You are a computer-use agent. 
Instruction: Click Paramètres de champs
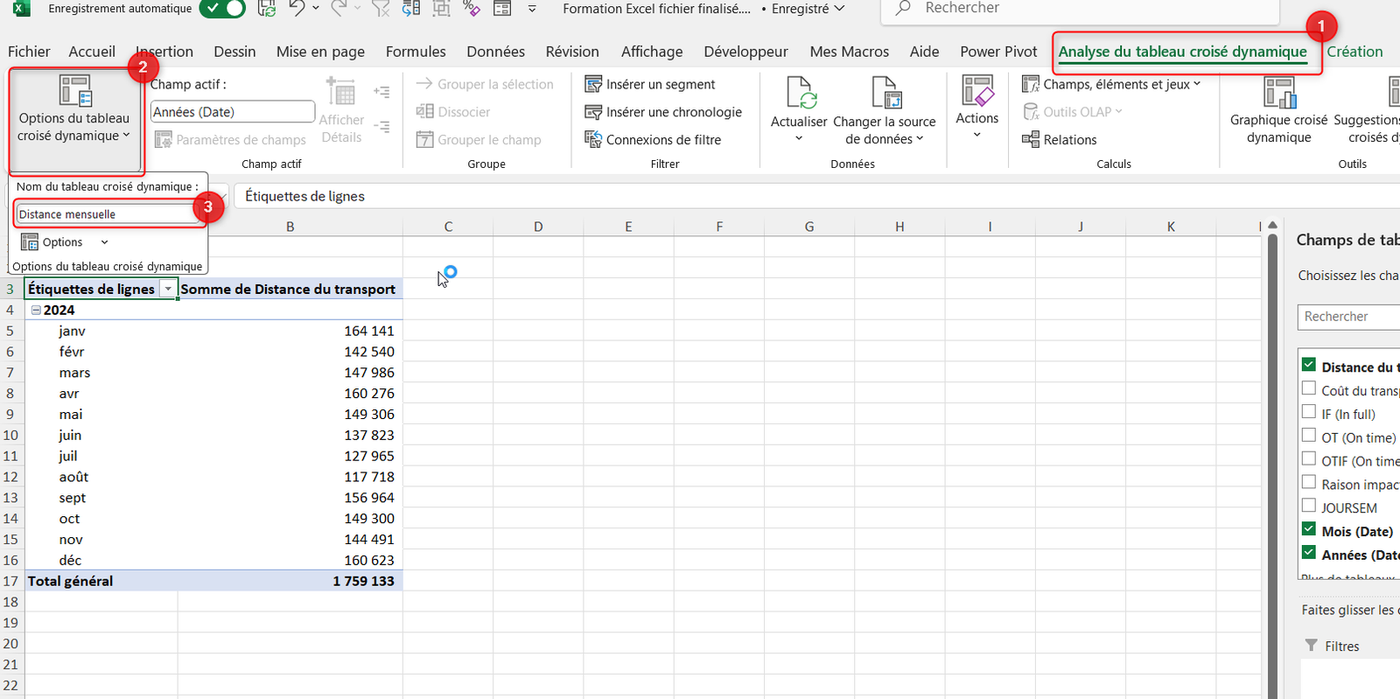click(x=230, y=140)
